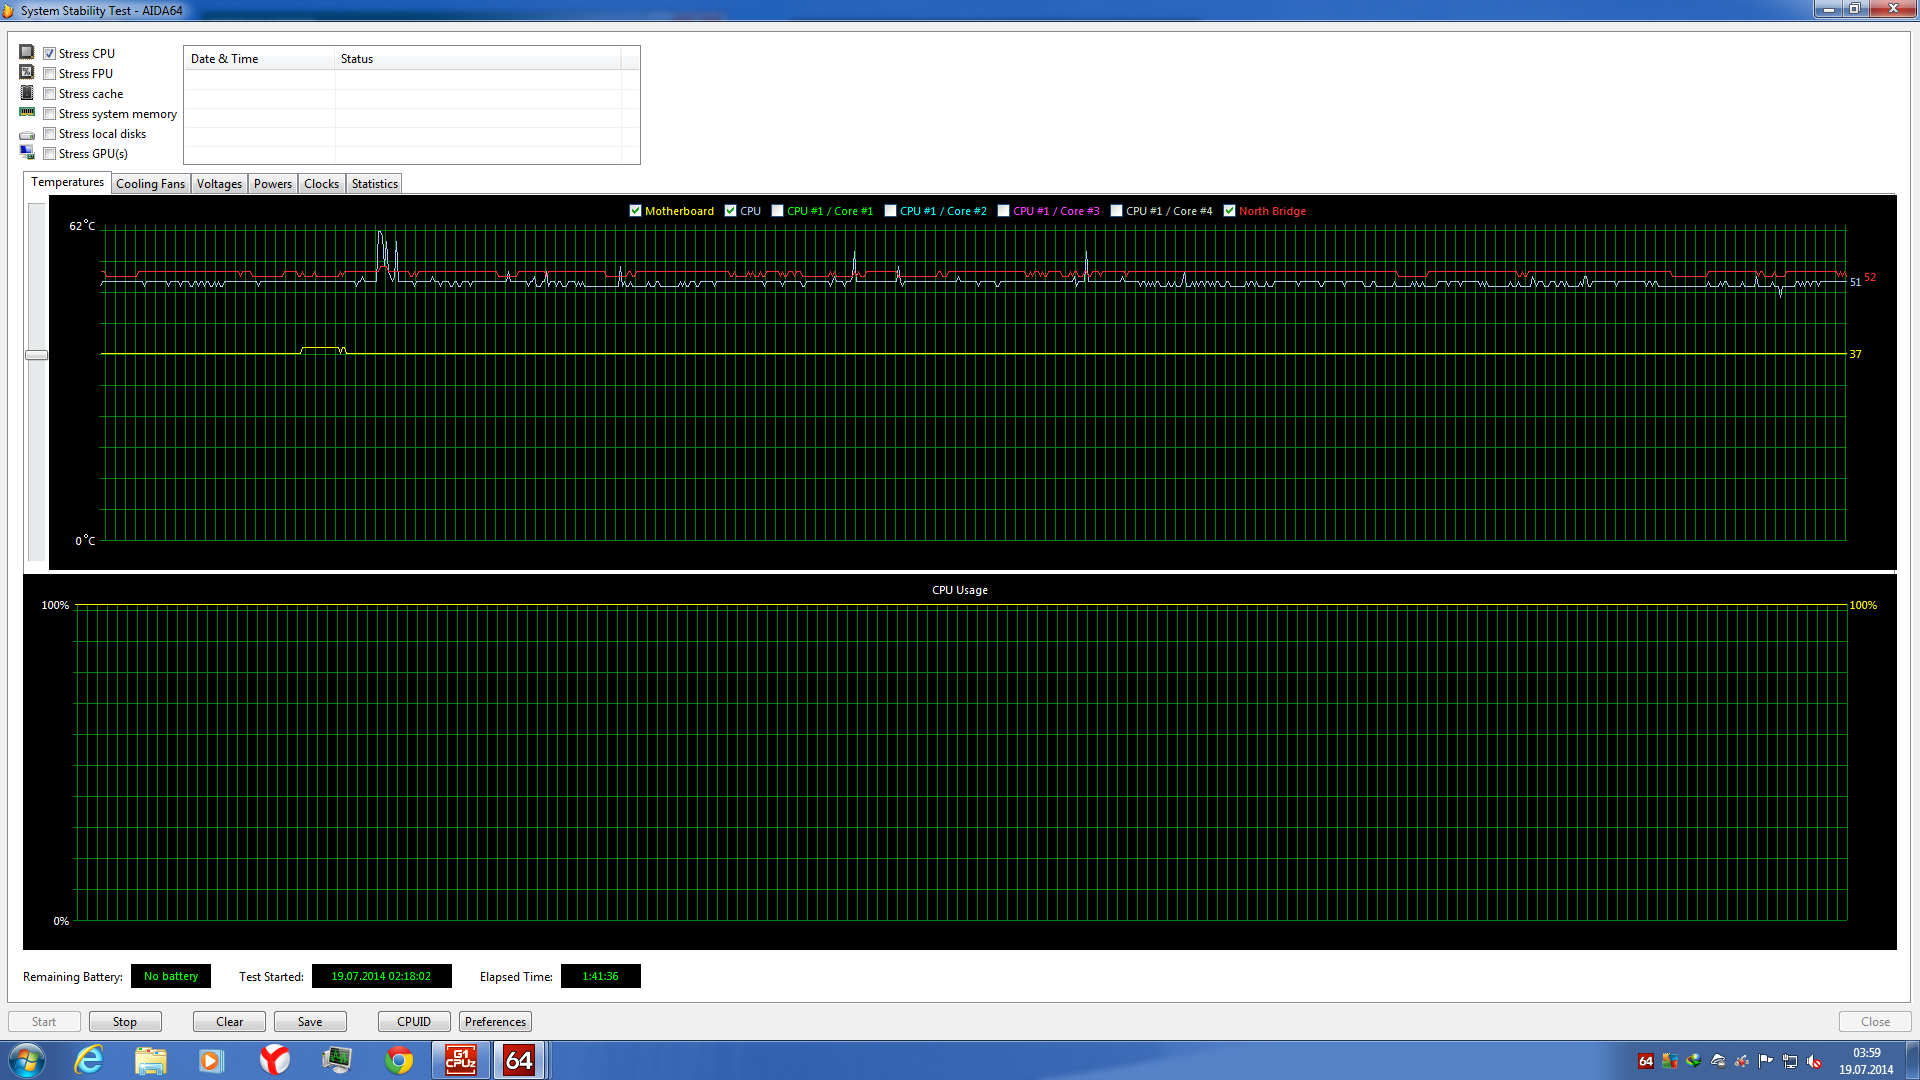Click the disk drive icon beside Stress local disks

(x=27, y=134)
